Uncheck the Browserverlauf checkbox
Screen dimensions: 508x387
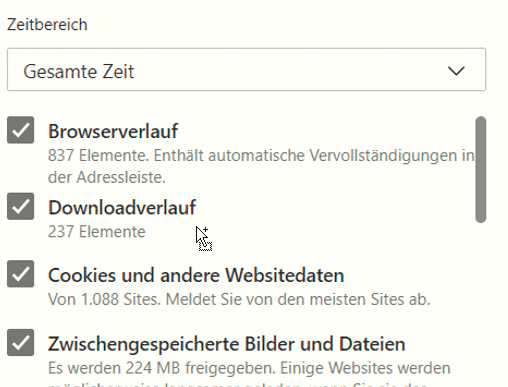click(20, 130)
